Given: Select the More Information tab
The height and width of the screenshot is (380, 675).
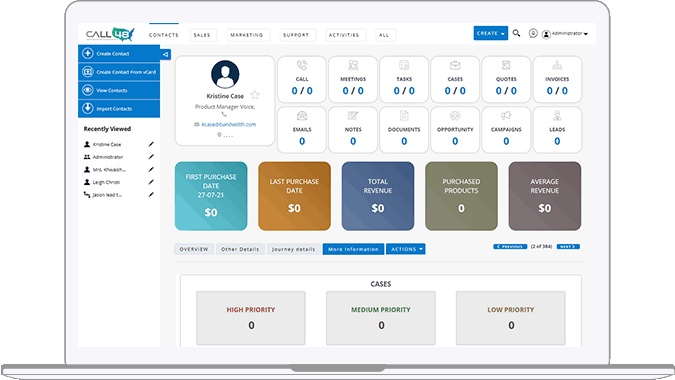Looking at the screenshot, I should [353, 249].
